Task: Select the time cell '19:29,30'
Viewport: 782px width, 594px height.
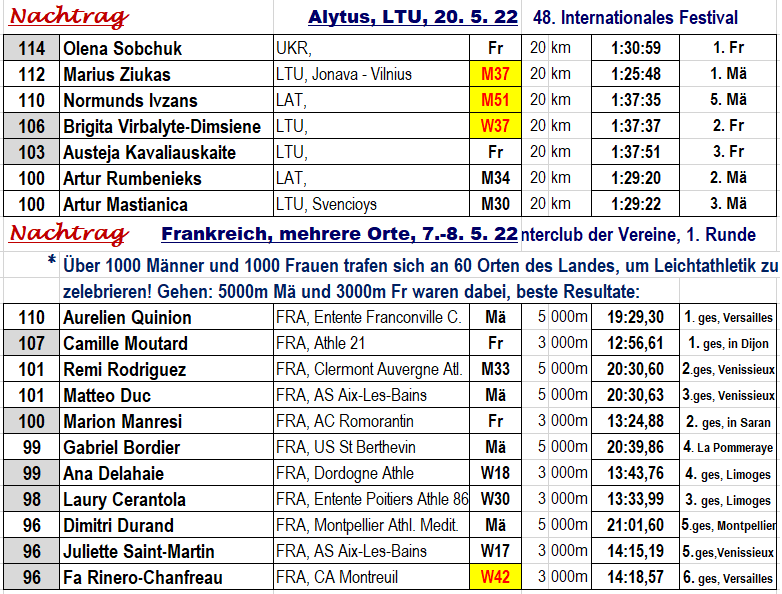Action: click(x=635, y=317)
